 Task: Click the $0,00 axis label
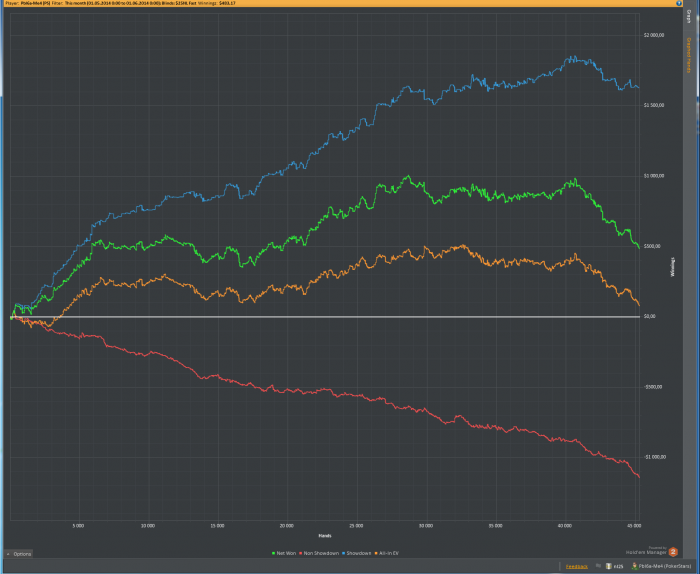coord(650,316)
